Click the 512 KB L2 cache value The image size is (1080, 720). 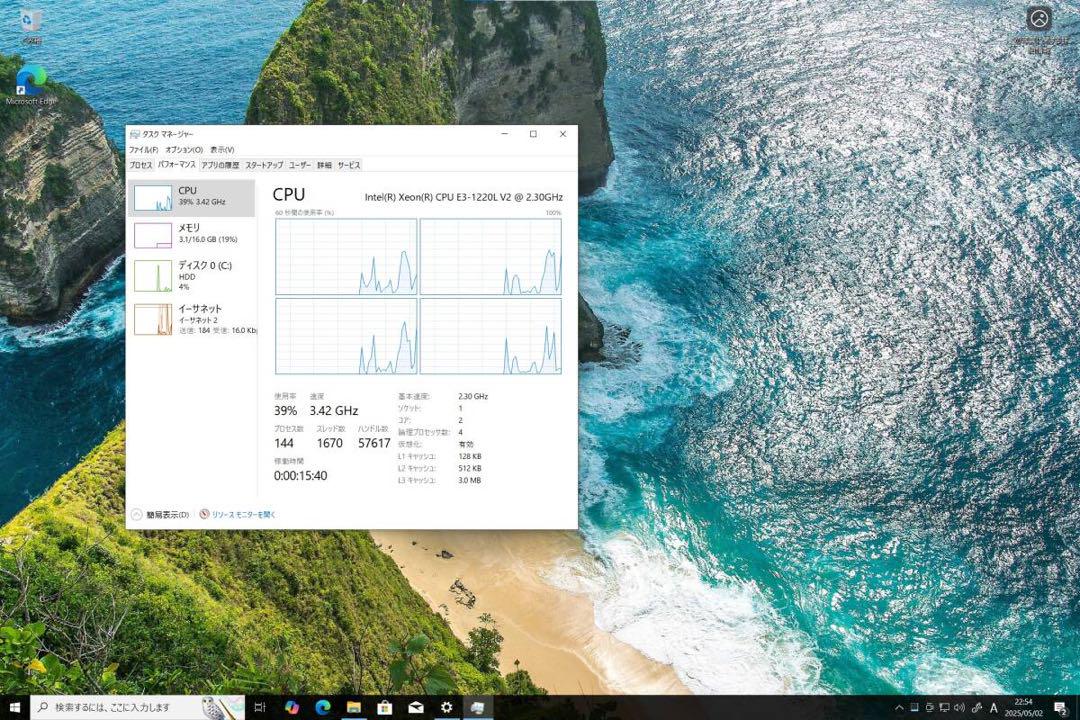(470, 469)
